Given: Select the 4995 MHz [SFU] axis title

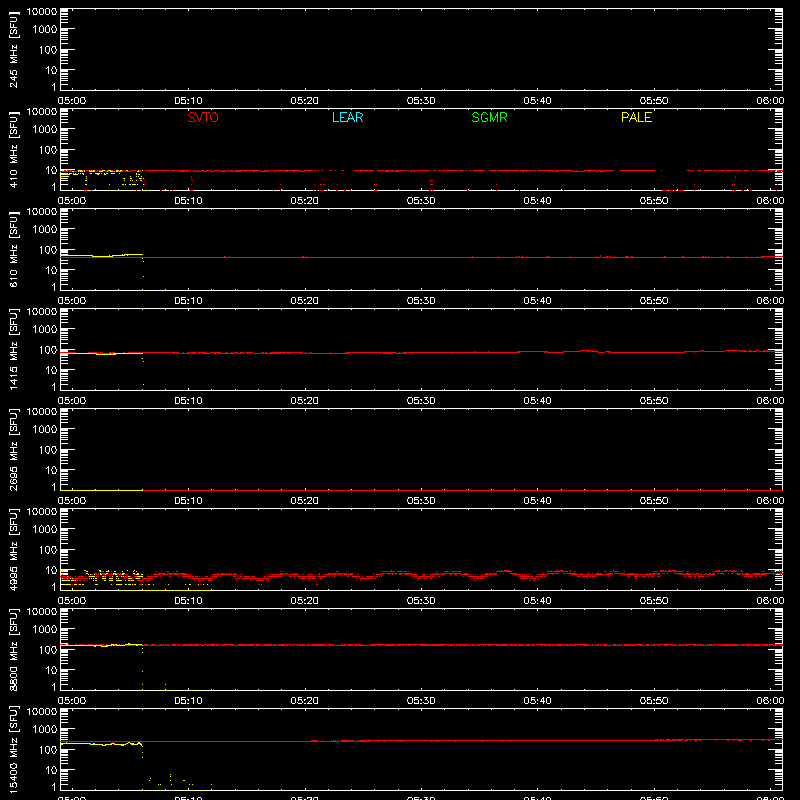Looking at the screenshot, I should tap(14, 549).
